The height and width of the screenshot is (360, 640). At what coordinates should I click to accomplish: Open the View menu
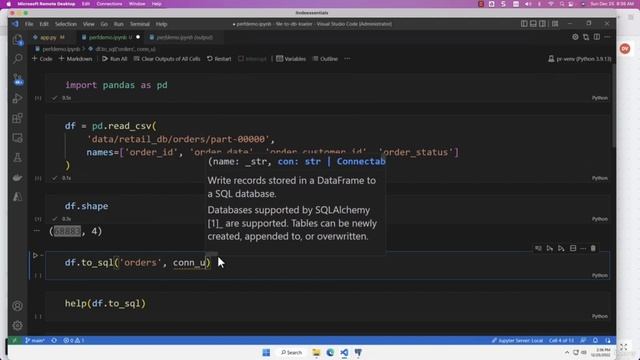click(89, 24)
